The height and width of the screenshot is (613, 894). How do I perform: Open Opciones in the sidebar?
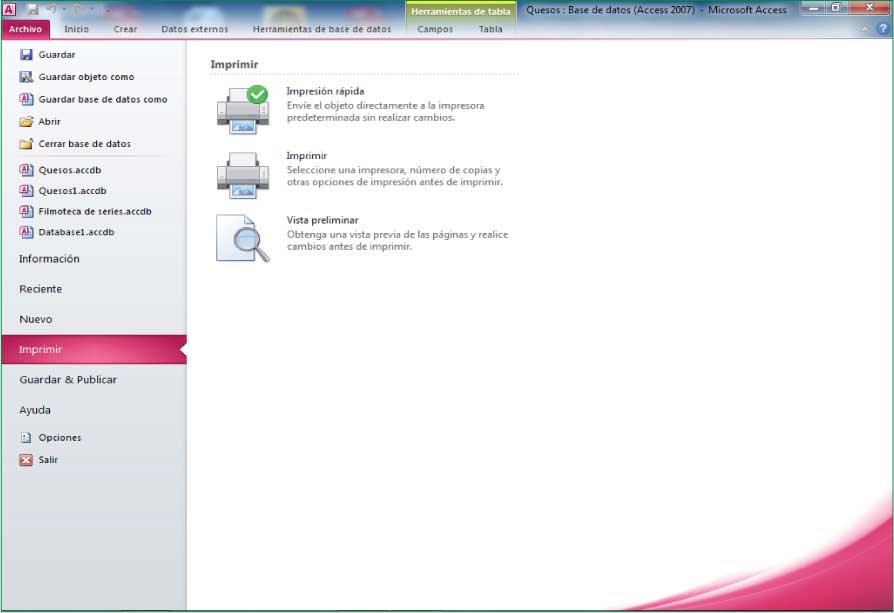coord(60,438)
